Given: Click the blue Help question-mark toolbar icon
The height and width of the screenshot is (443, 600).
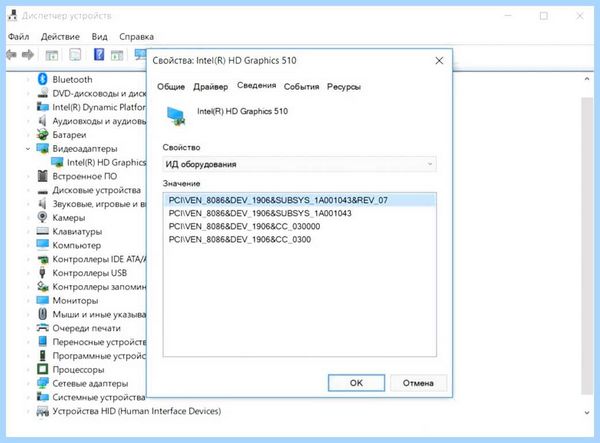Looking at the screenshot, I should [x=99, y=54].
